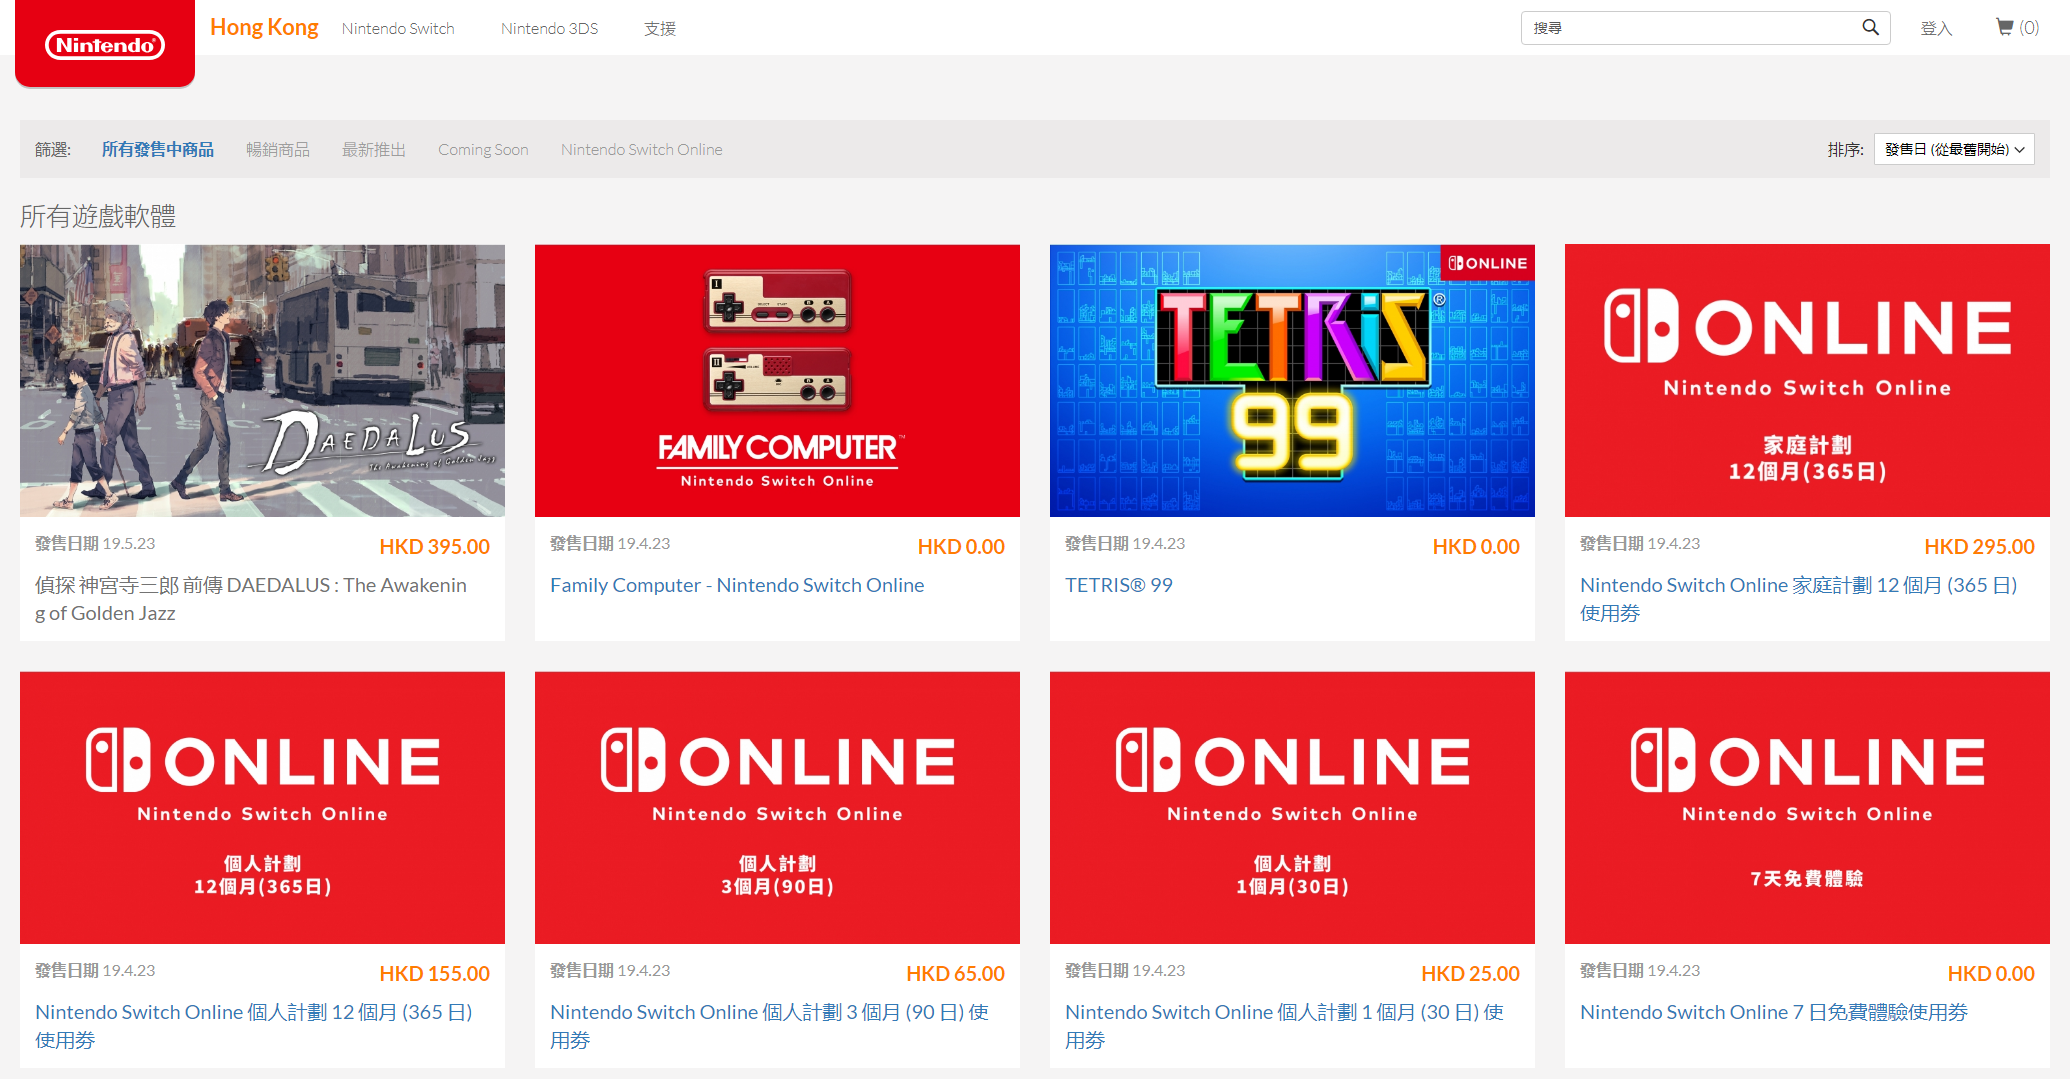Select the 最新推出 filter

coord(374,149)
